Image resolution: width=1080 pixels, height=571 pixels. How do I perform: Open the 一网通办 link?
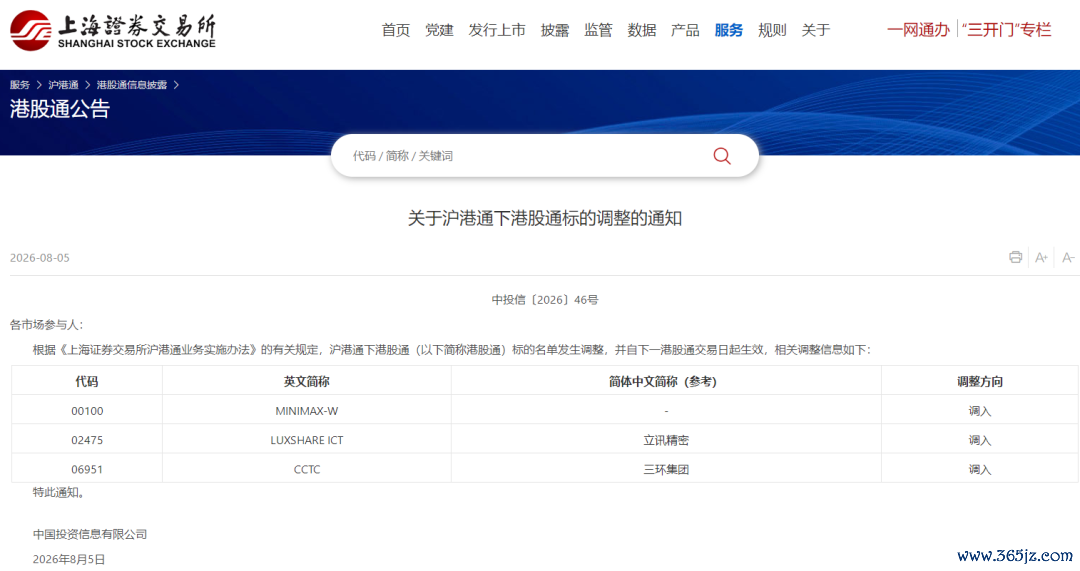click(x=919, y=30)
